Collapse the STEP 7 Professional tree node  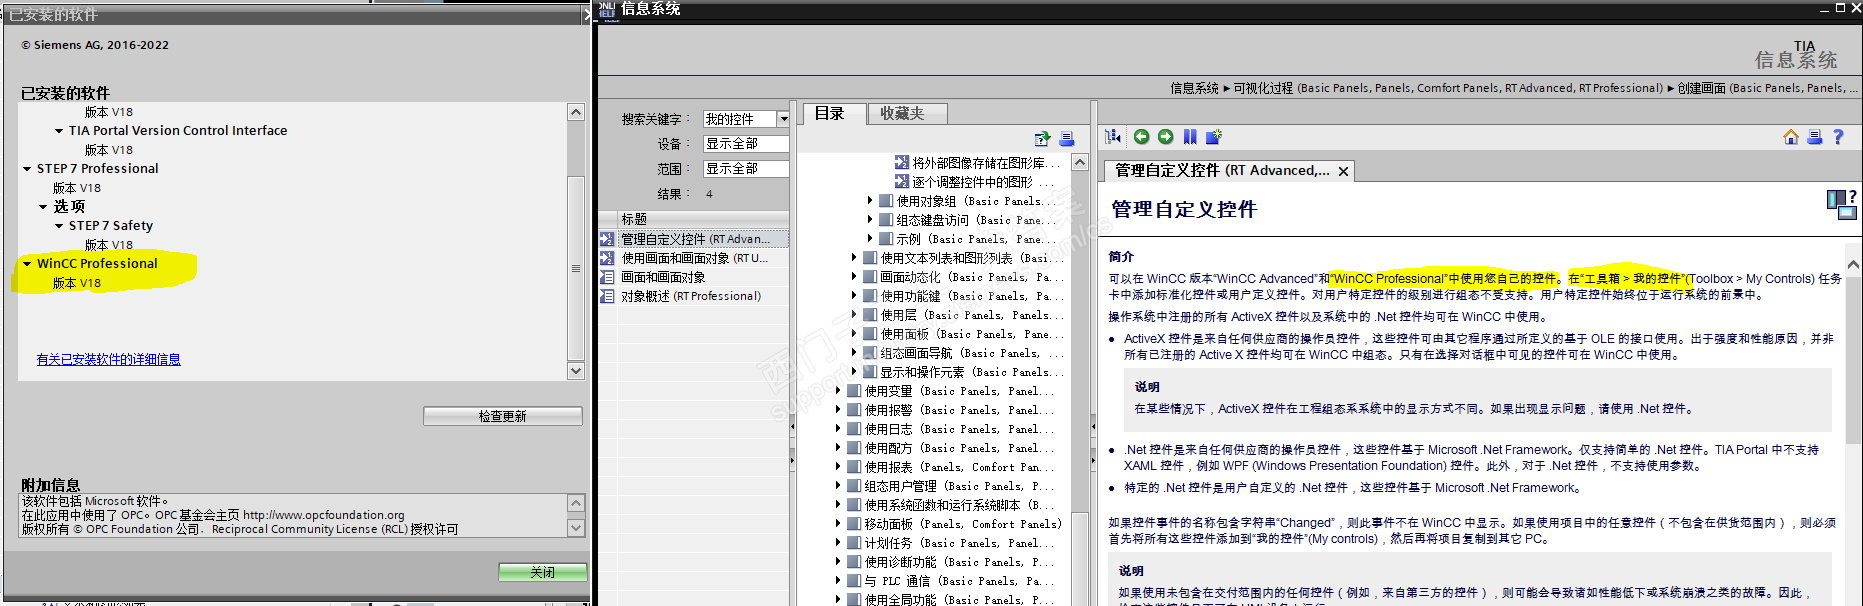pyautogui.click(x=27, y=169)
